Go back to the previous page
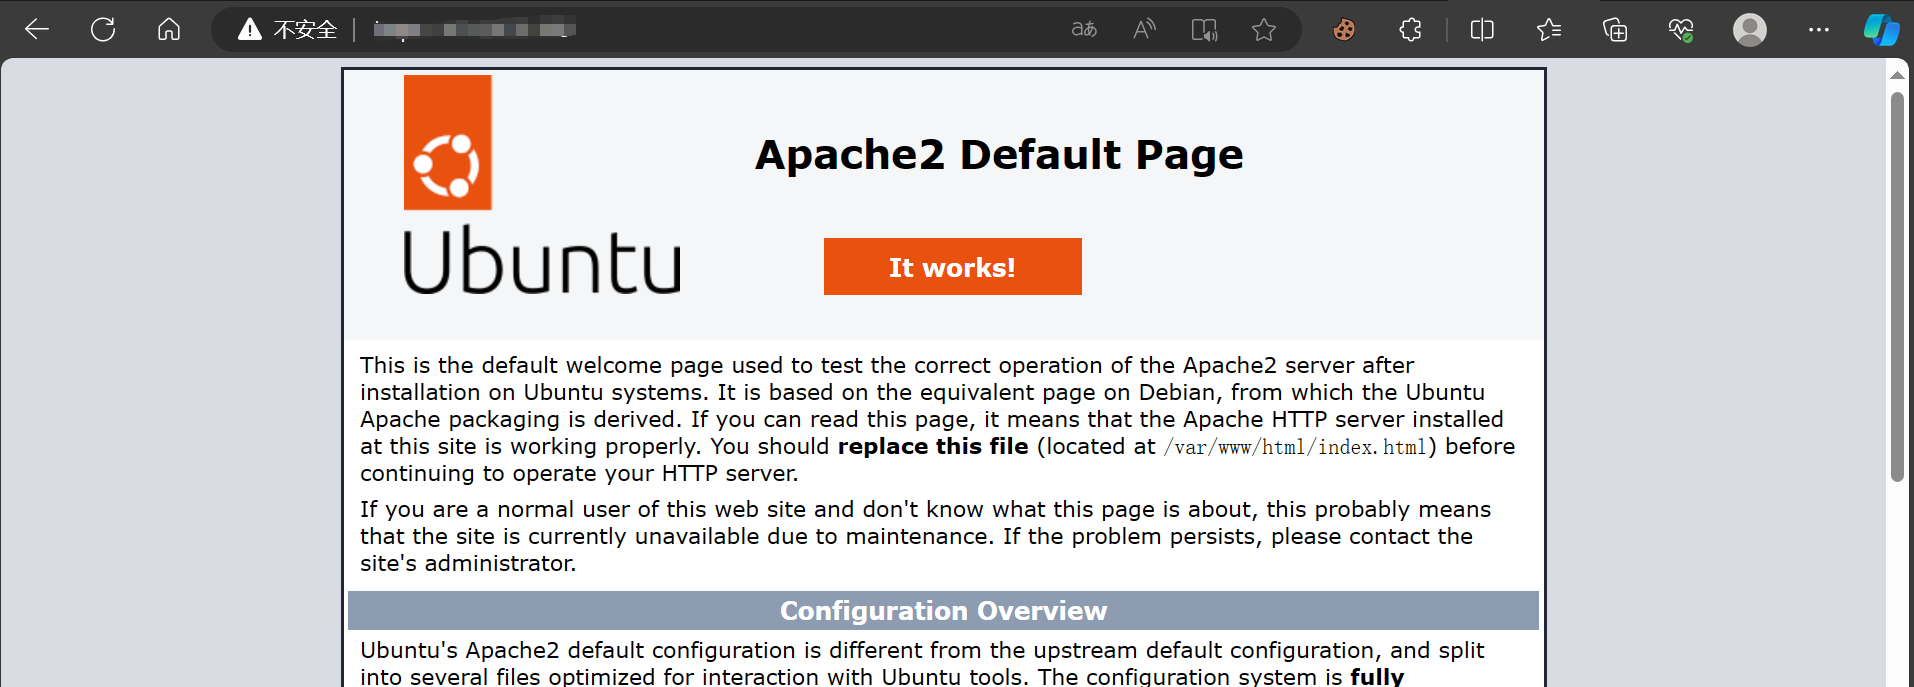Screen dimensions: 1914x687 [x=37, y=29]
